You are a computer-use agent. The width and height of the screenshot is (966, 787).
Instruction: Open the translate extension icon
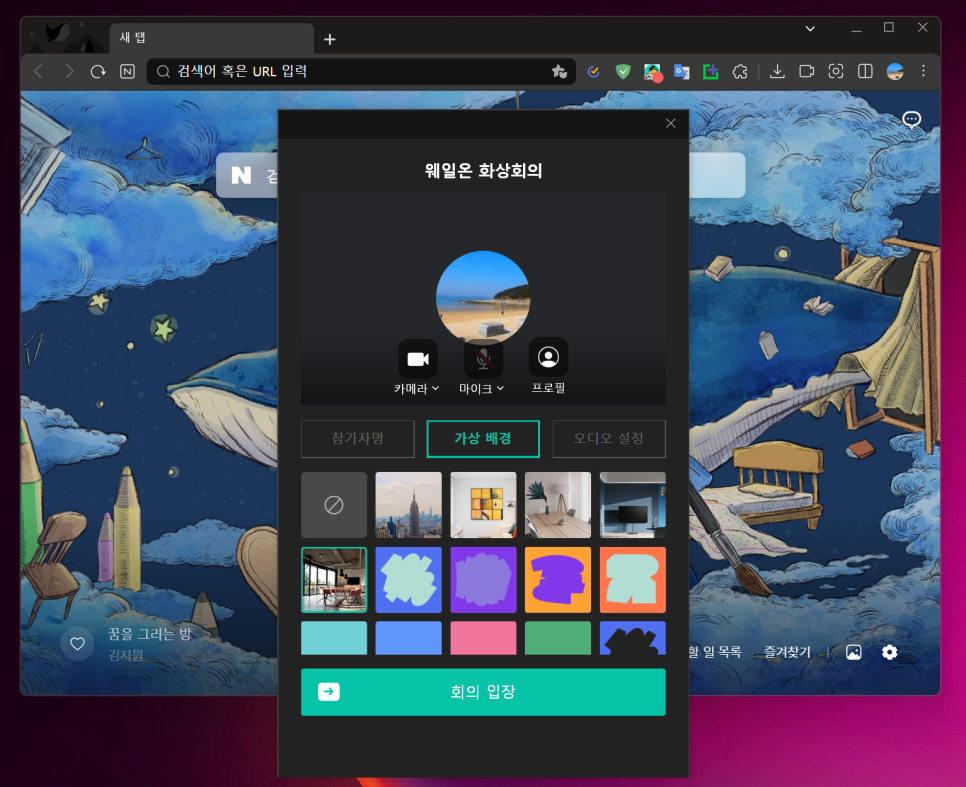pyautogui.click(x=681, y=71)
